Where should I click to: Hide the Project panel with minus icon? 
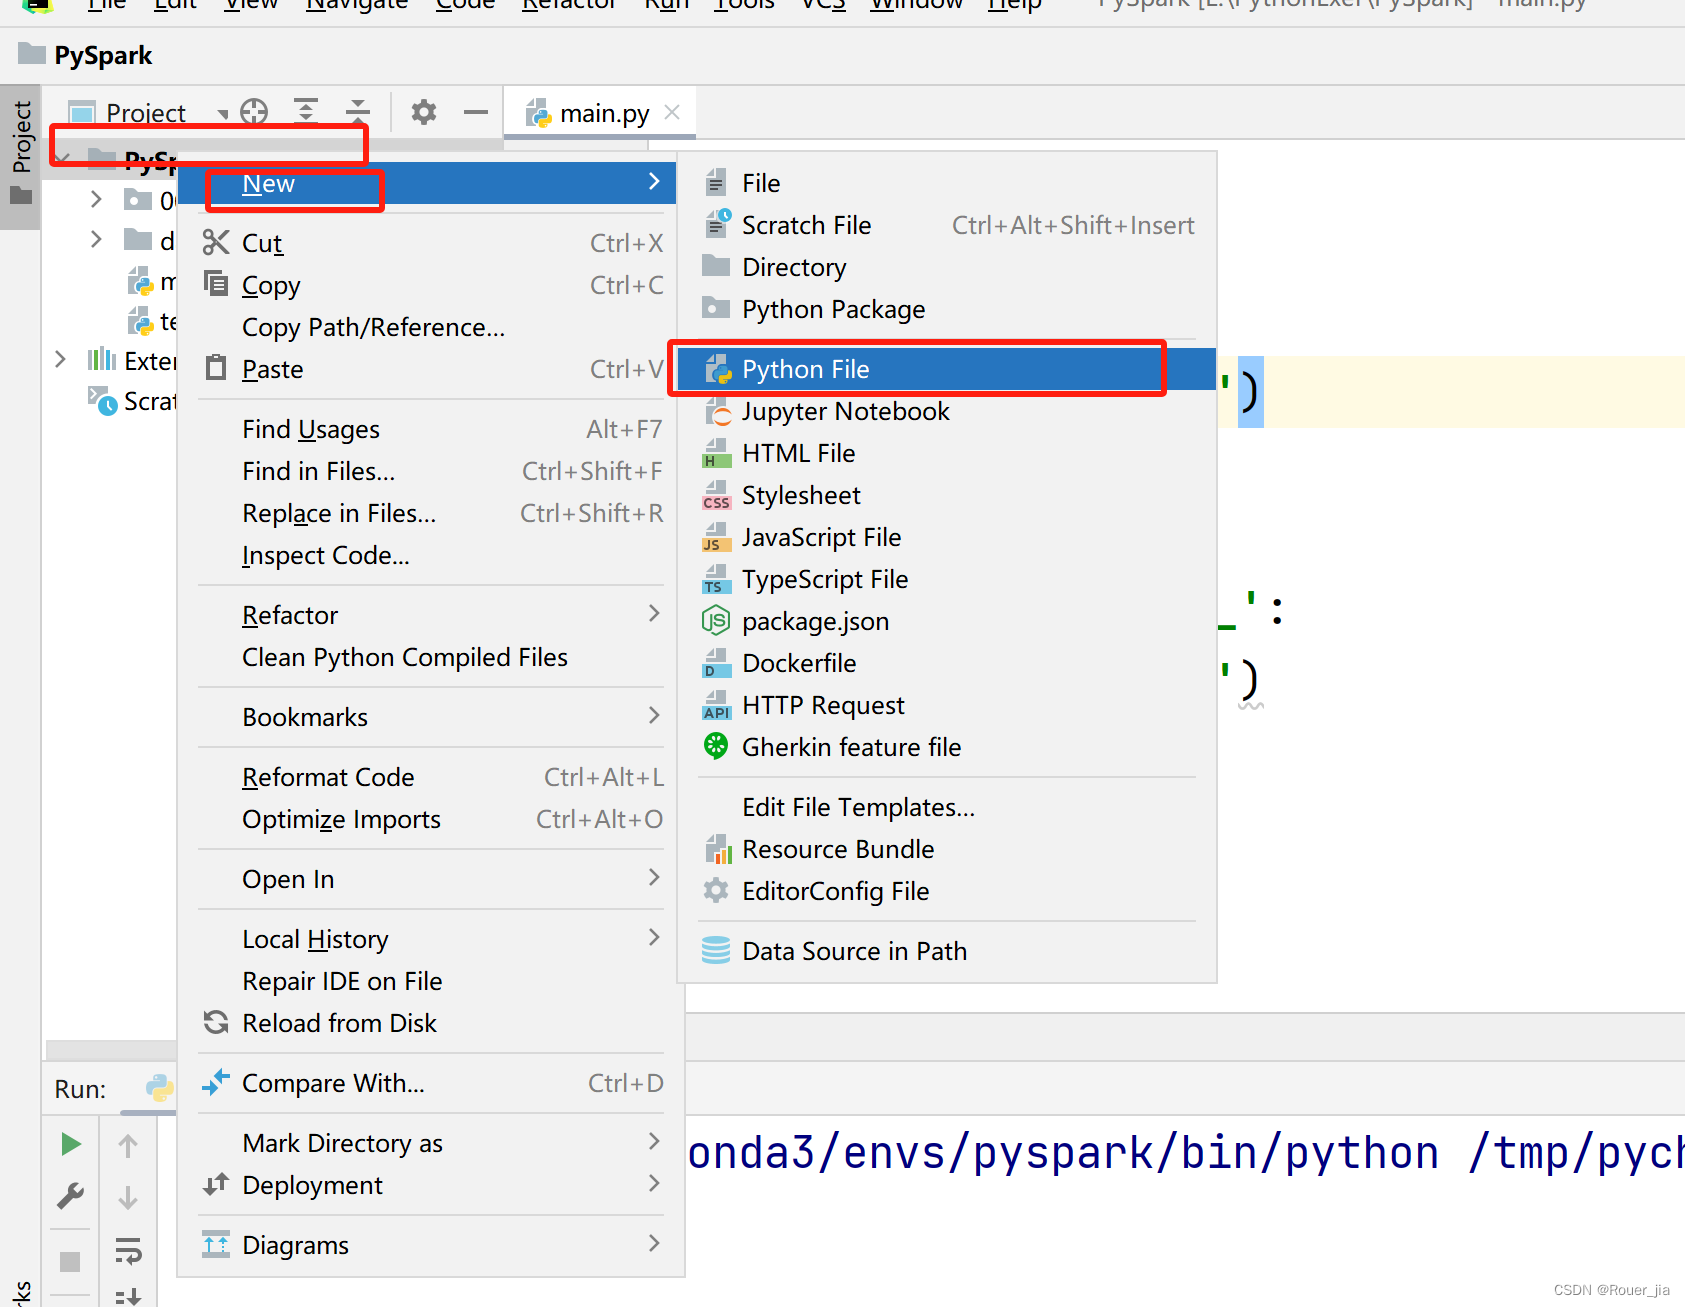tap(476, 111)
